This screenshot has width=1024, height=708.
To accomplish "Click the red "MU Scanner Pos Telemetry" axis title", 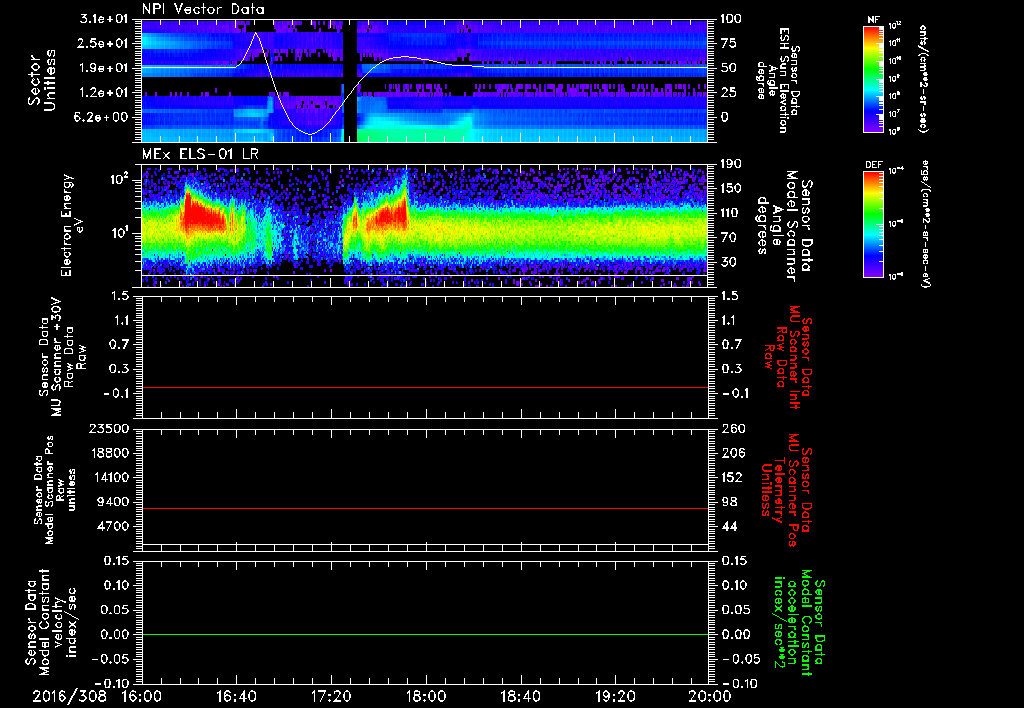I will pos(786,490).
